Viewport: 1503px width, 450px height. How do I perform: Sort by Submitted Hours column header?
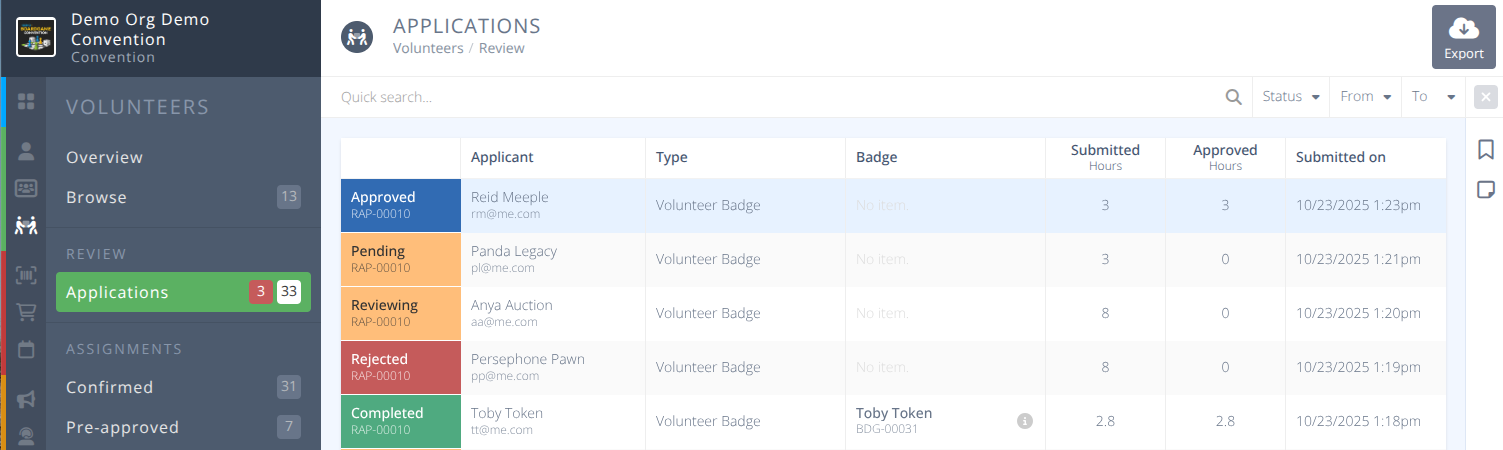pos(1105,157)
